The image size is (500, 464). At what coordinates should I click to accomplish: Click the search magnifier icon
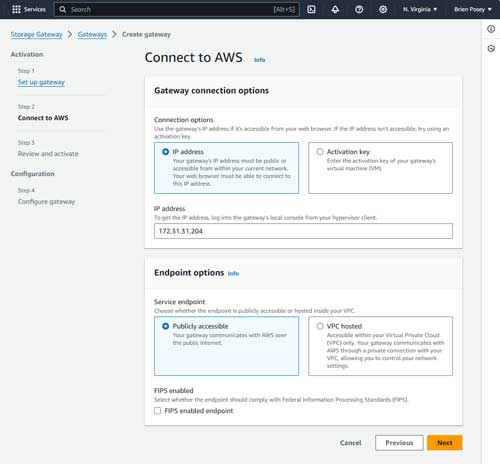(x=63, y=9)
